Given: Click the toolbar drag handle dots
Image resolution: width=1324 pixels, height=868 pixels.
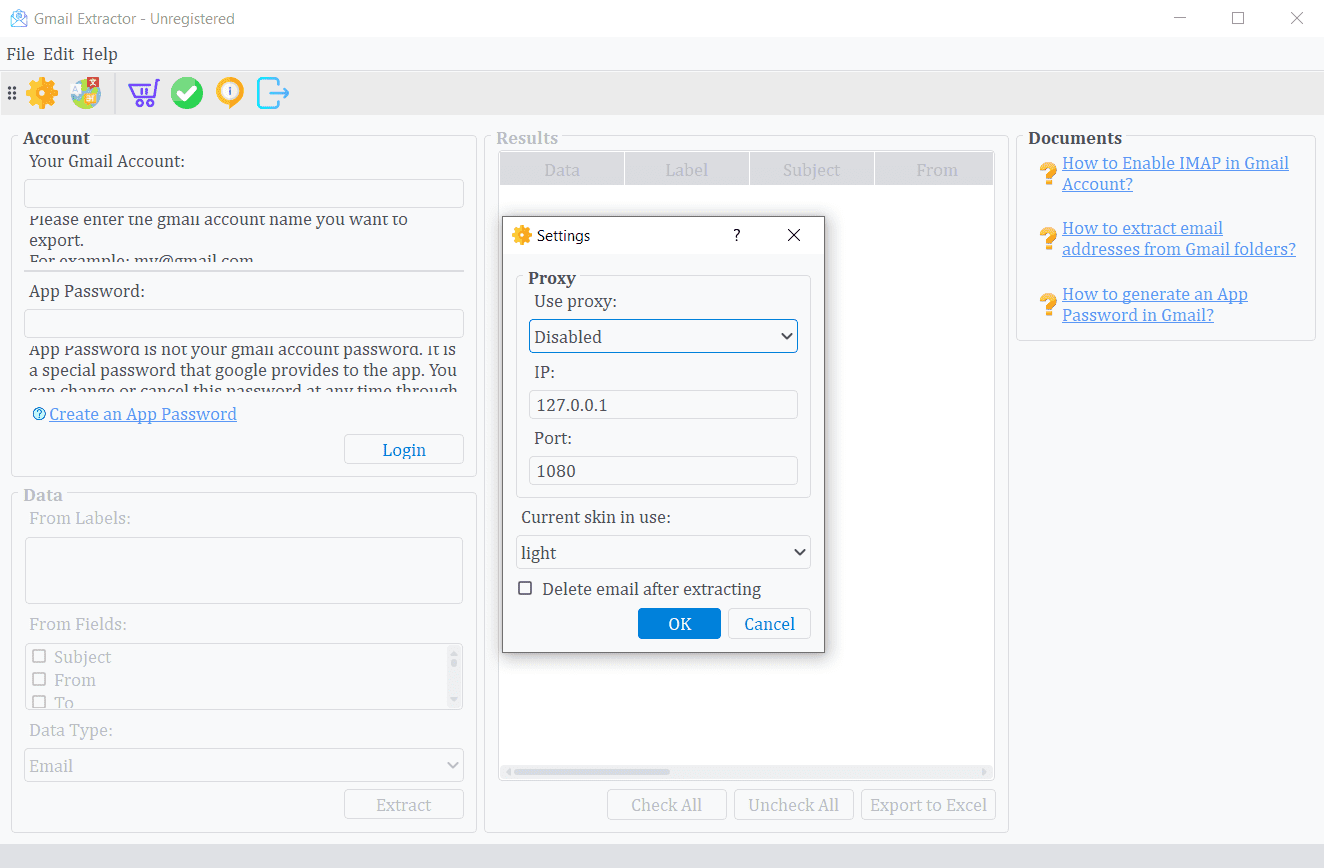Looking at the screenshot, I should [12, 93].
